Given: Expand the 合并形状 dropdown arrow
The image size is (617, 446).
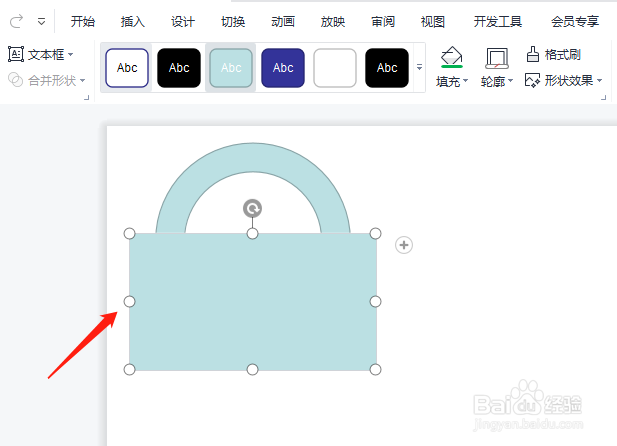Looking at the screenshot, I should (82, 80).
